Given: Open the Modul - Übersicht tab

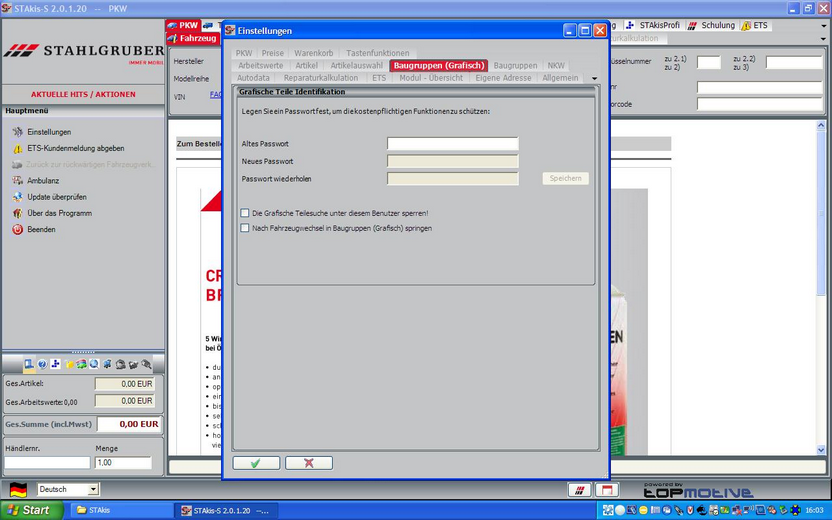Looking at the screenshot, I should (431, 77).
